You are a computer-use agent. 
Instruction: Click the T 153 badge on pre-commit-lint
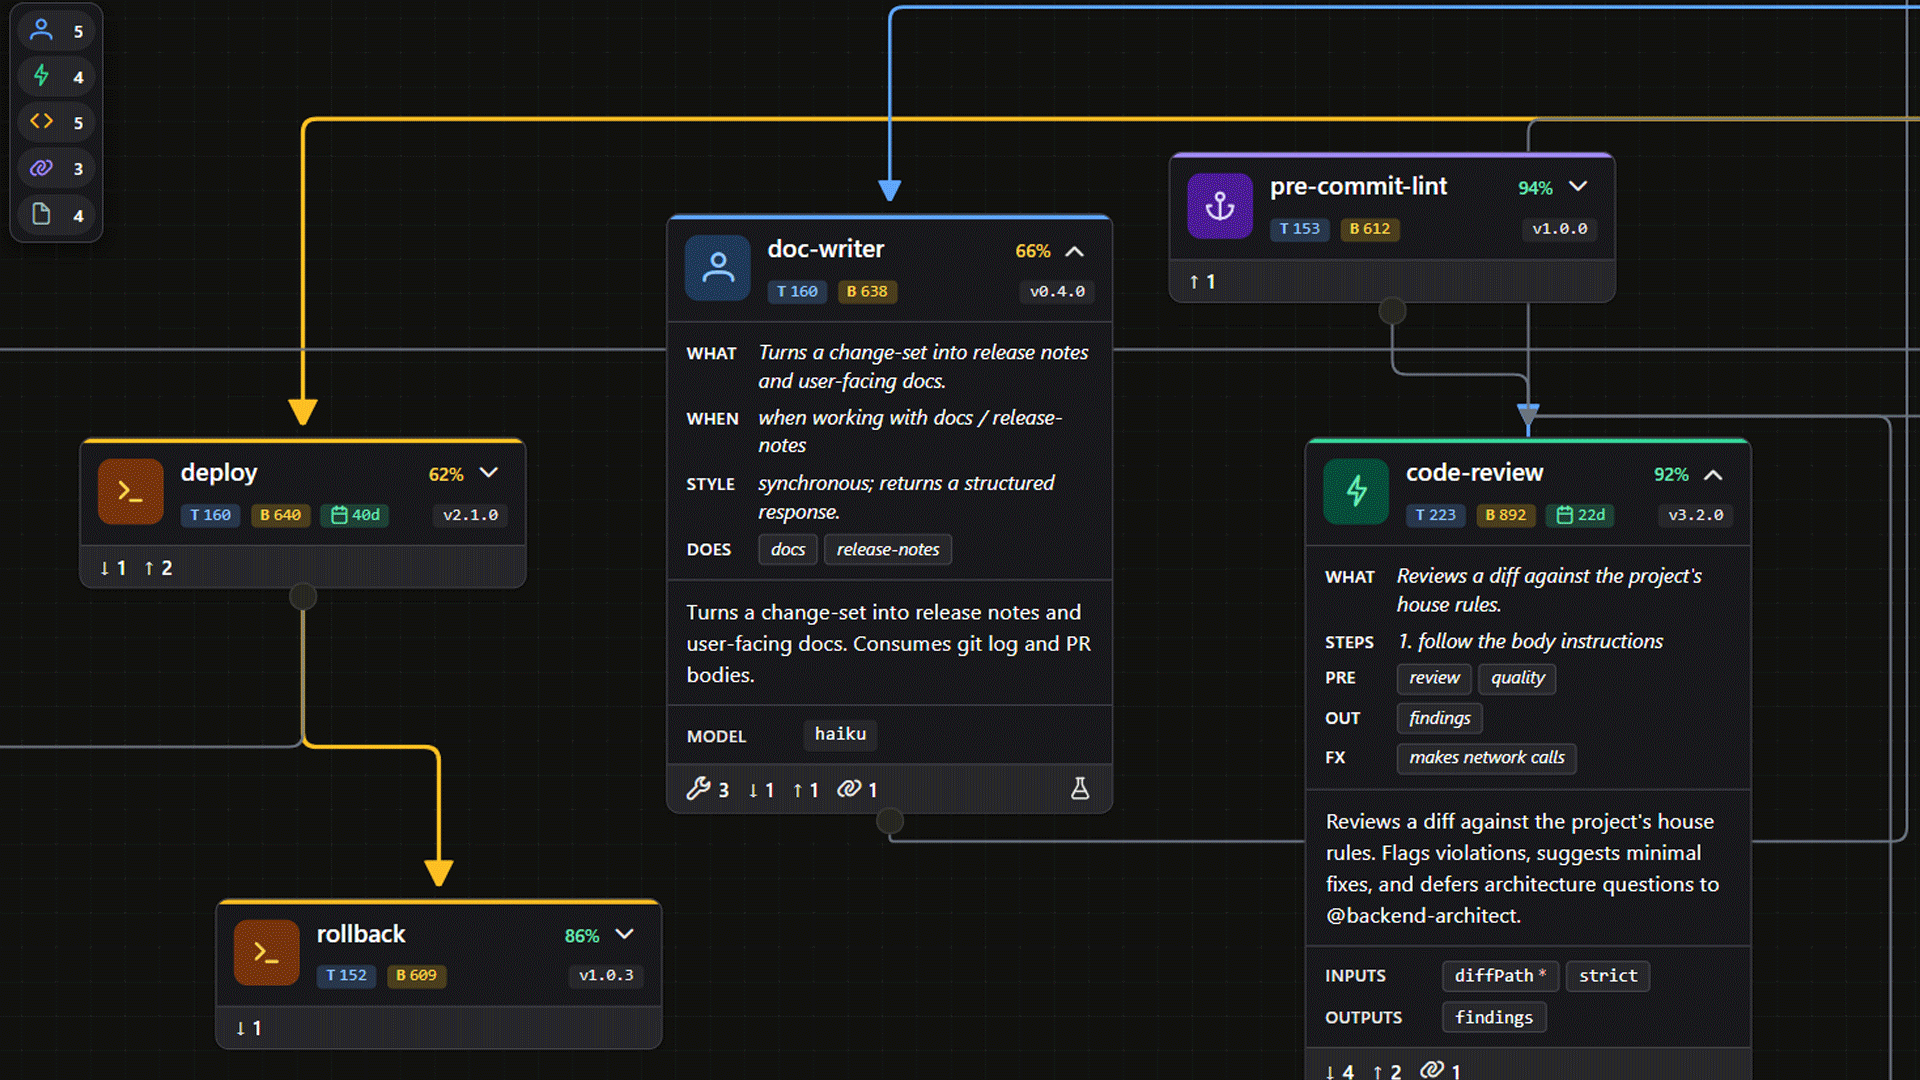(1300, 229)
